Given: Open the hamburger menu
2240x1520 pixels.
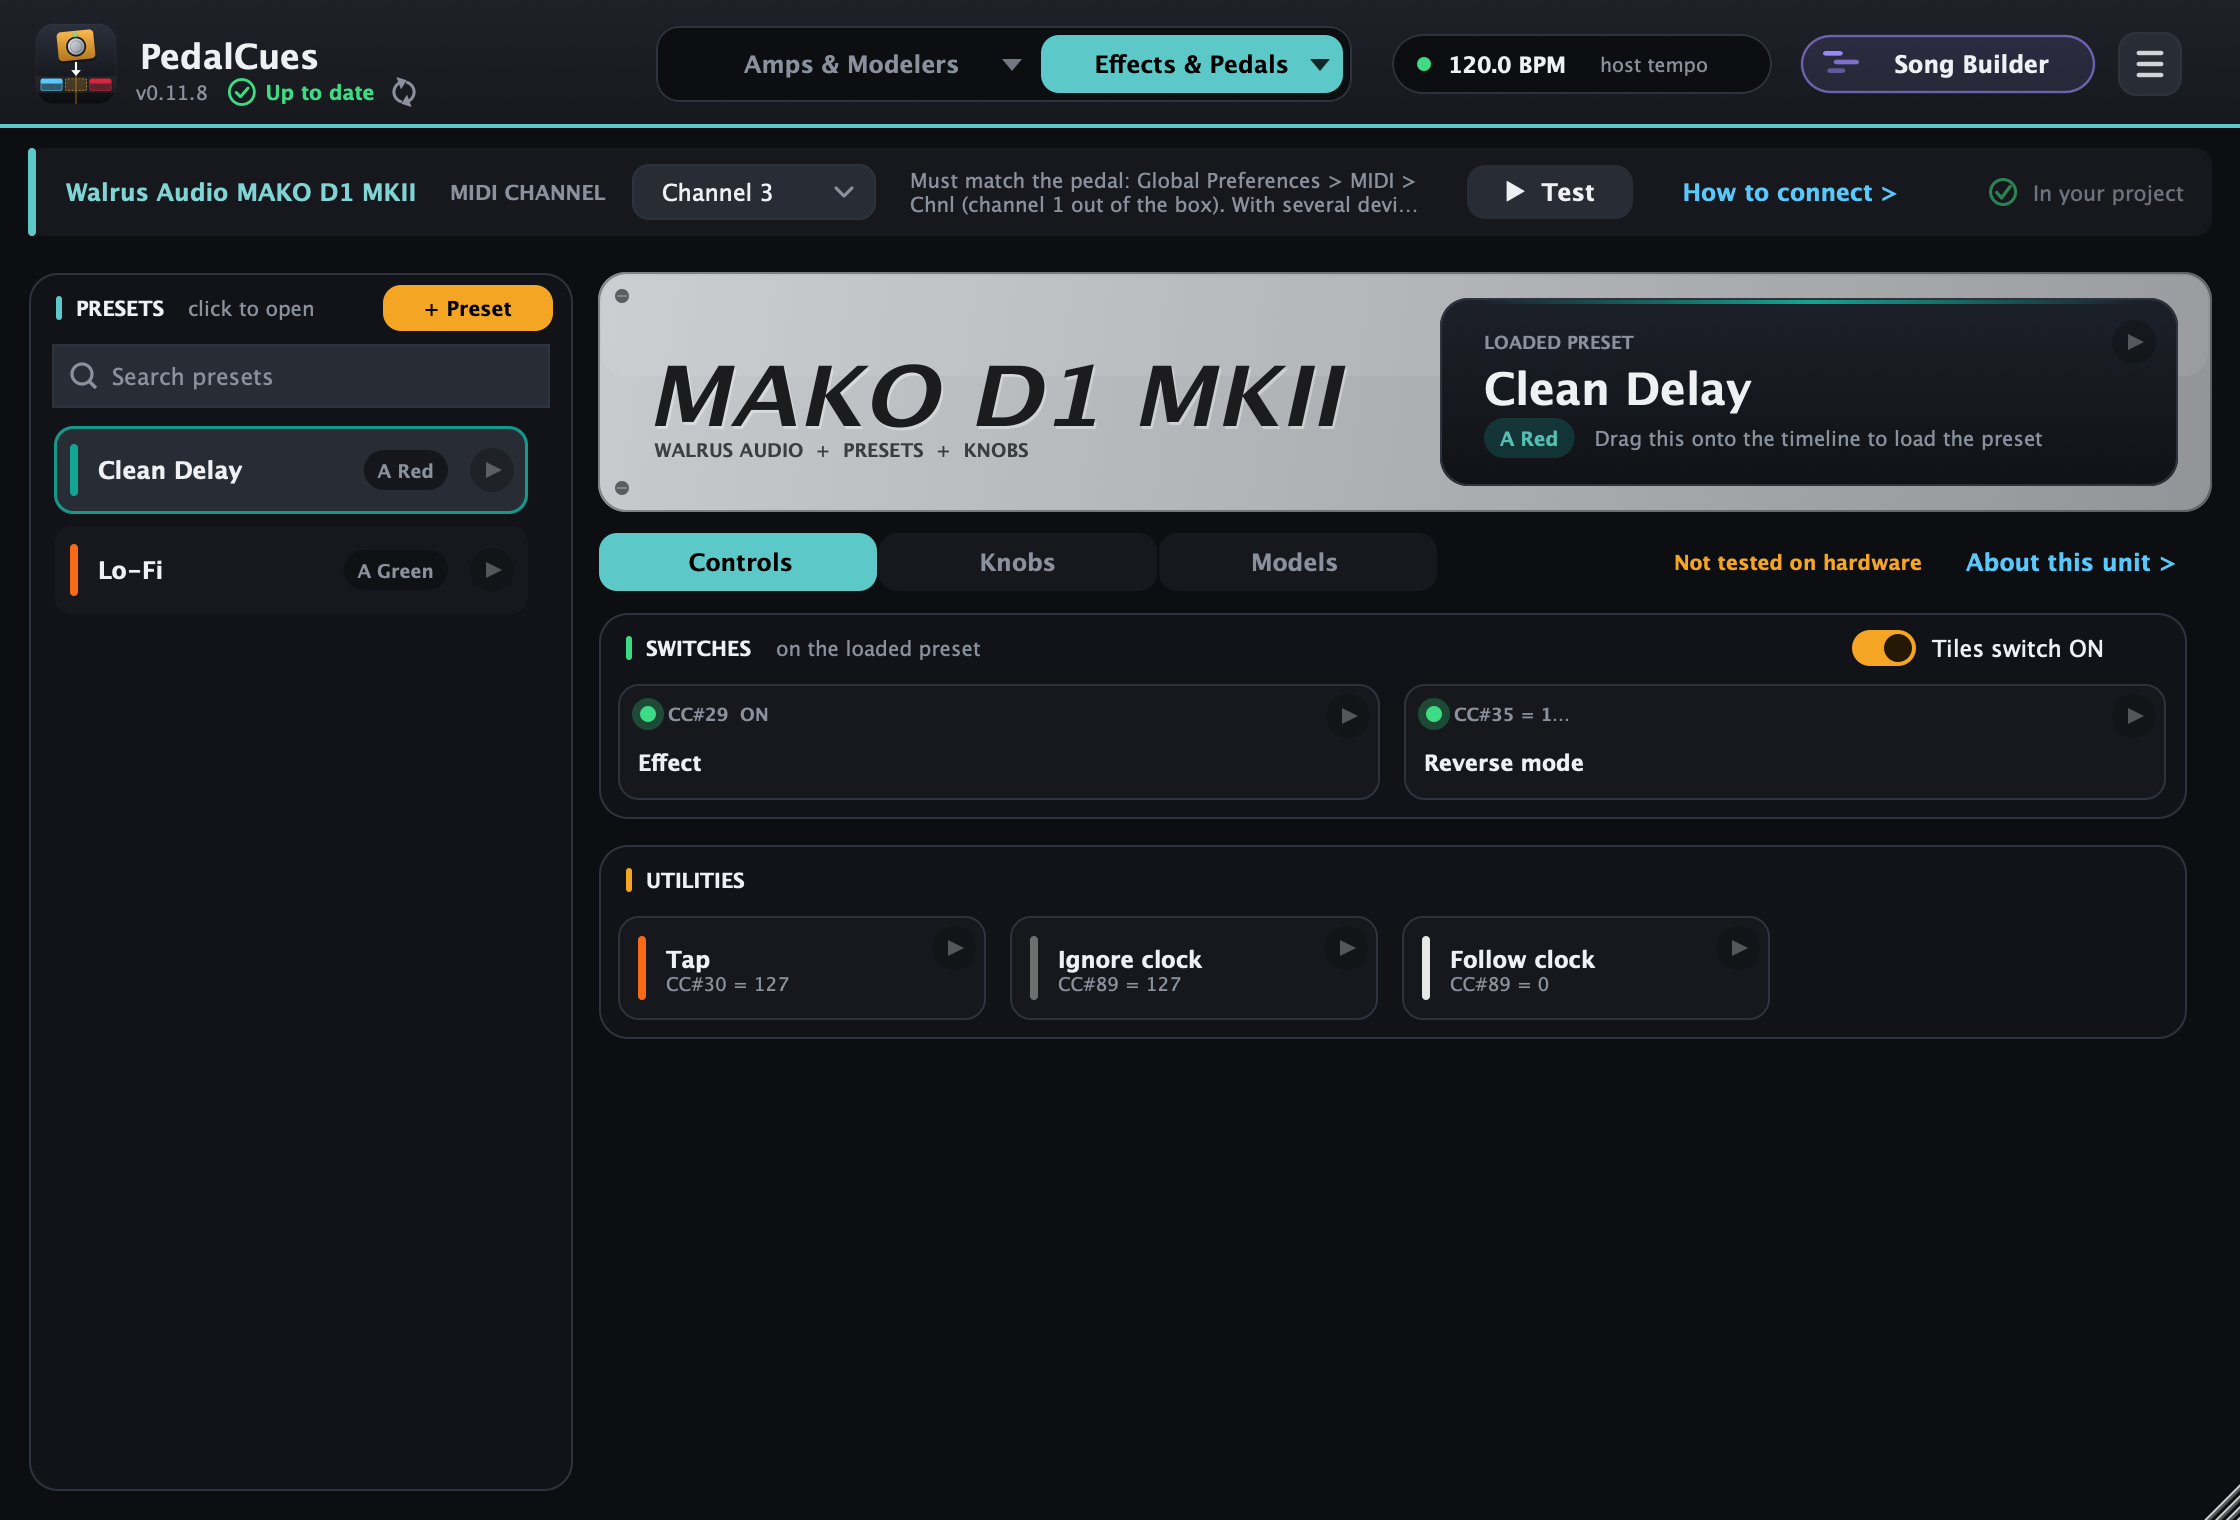Looking at the screenshot, I should coord(2149,64).
